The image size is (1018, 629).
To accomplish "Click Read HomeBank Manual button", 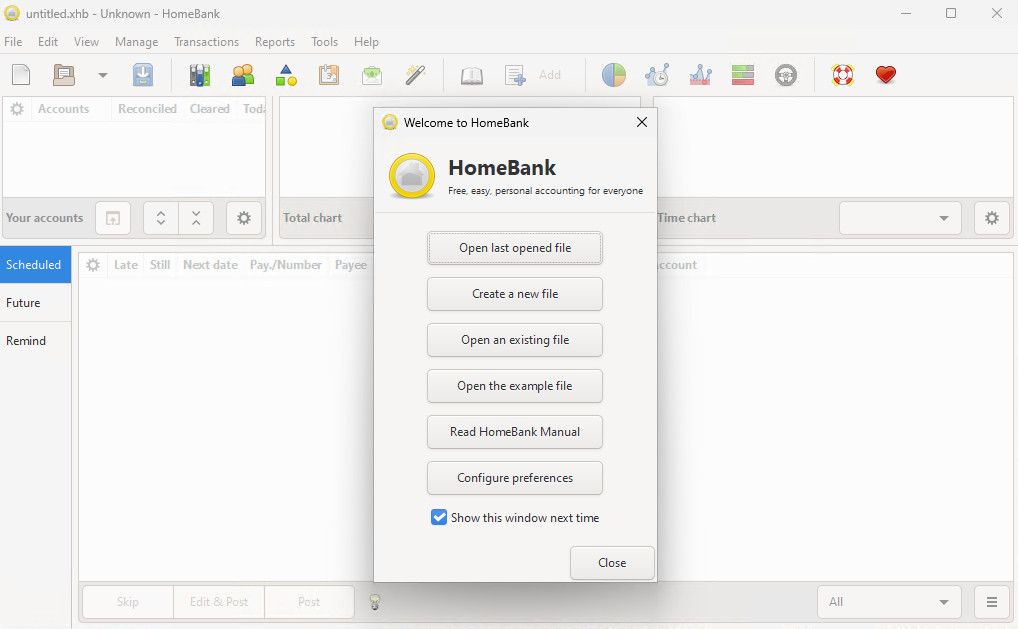I will [x=515, y=432].
